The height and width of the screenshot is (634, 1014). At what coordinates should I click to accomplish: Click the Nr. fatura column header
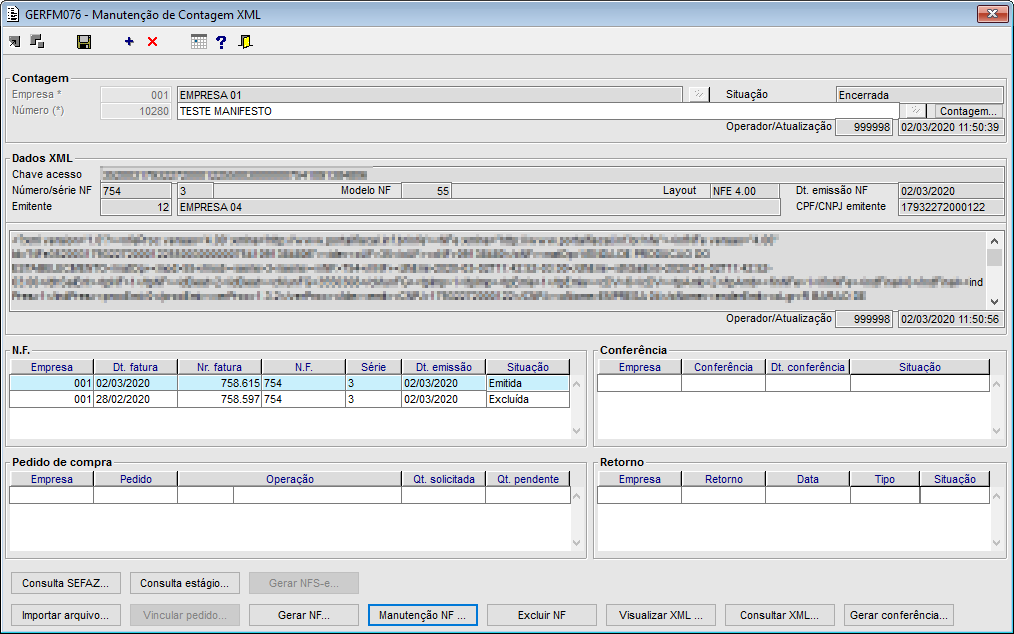coord(219,367)
